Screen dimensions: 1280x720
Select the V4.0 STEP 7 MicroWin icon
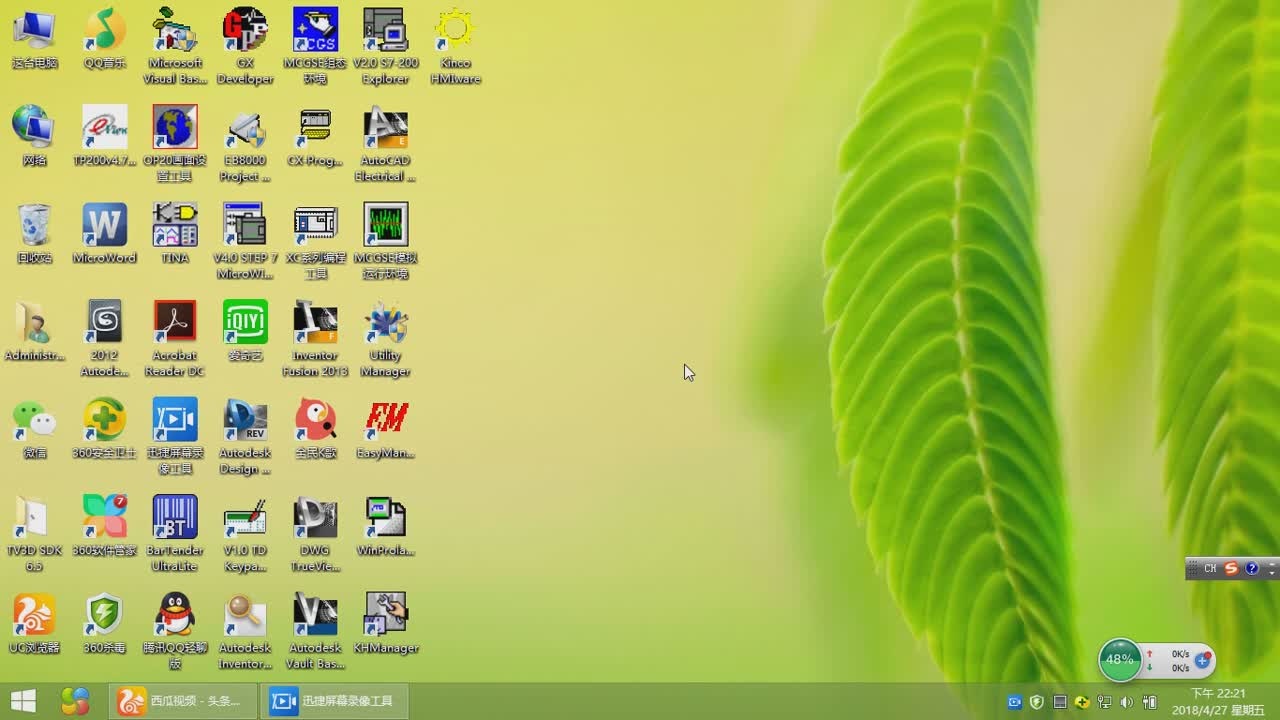point(245,242)
